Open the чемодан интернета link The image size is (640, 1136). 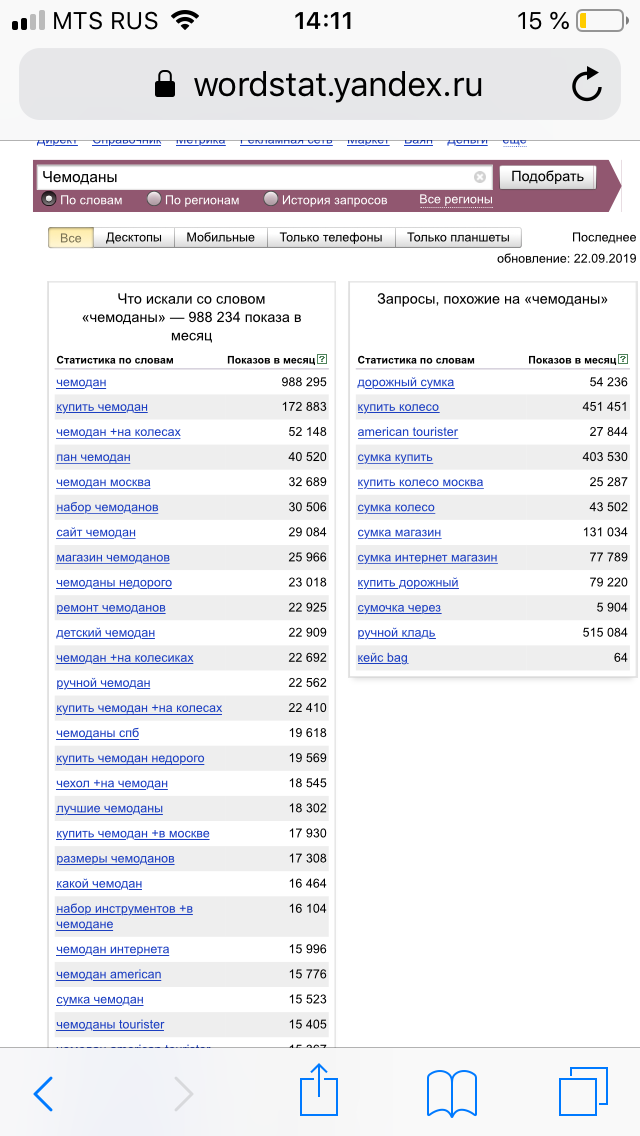(x=112, y=949)
